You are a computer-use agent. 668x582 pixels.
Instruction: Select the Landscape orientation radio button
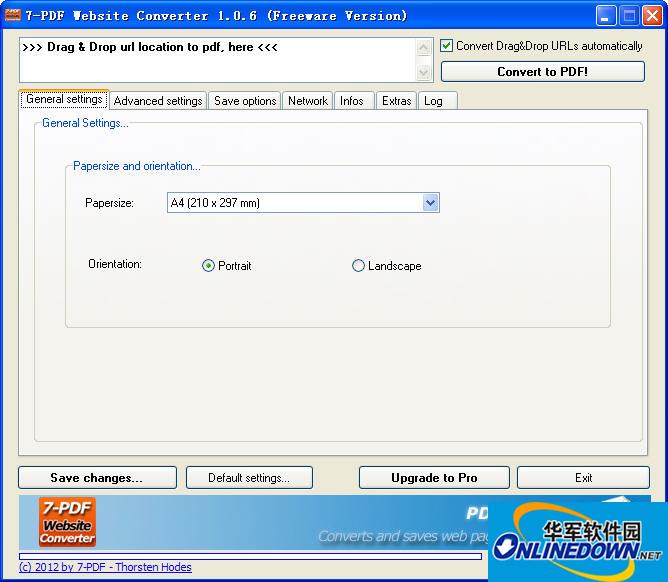click(358, 266)
